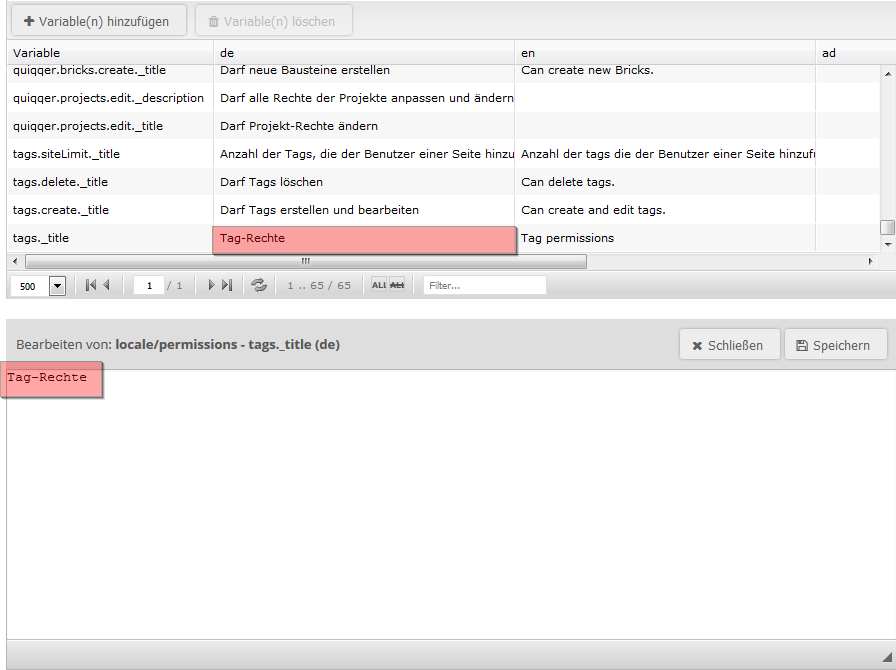896x670 pixels.
Task: Sort by the 'de' column header
Action: [x=364, y=53]
